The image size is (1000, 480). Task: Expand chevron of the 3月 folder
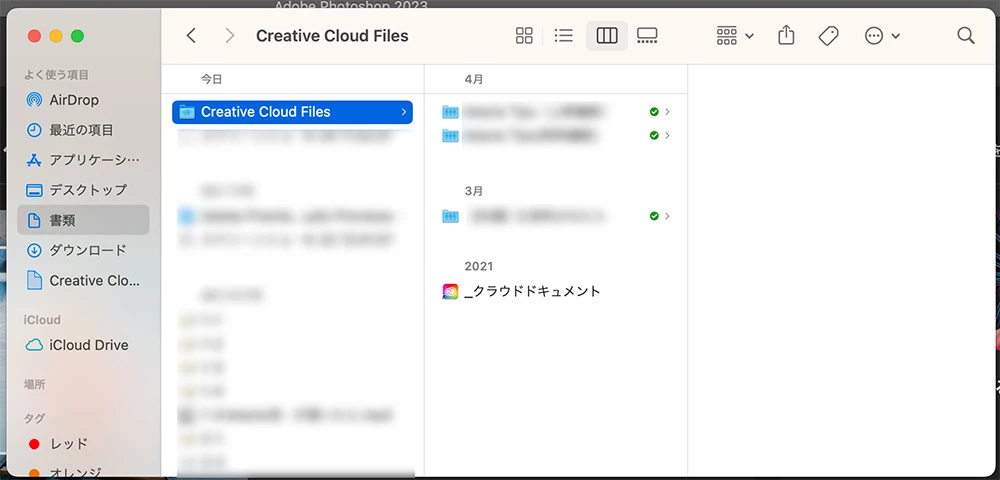click(x=667, y=216)
